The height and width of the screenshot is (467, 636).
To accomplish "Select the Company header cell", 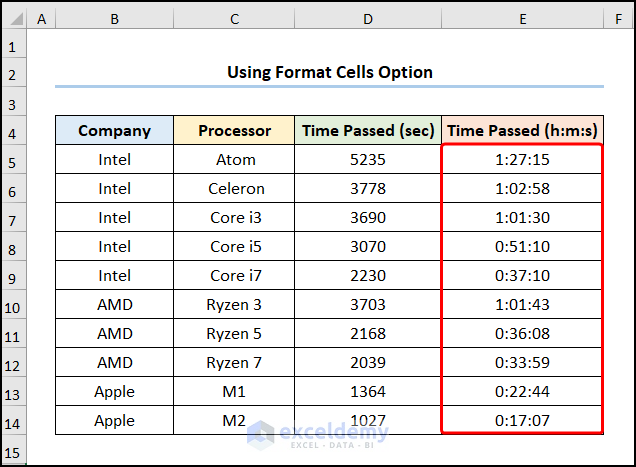I will (114, 131).
